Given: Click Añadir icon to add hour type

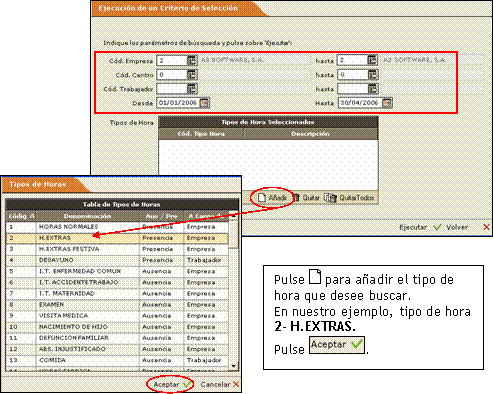Looking at the screenshot, I should click(262, 198).
